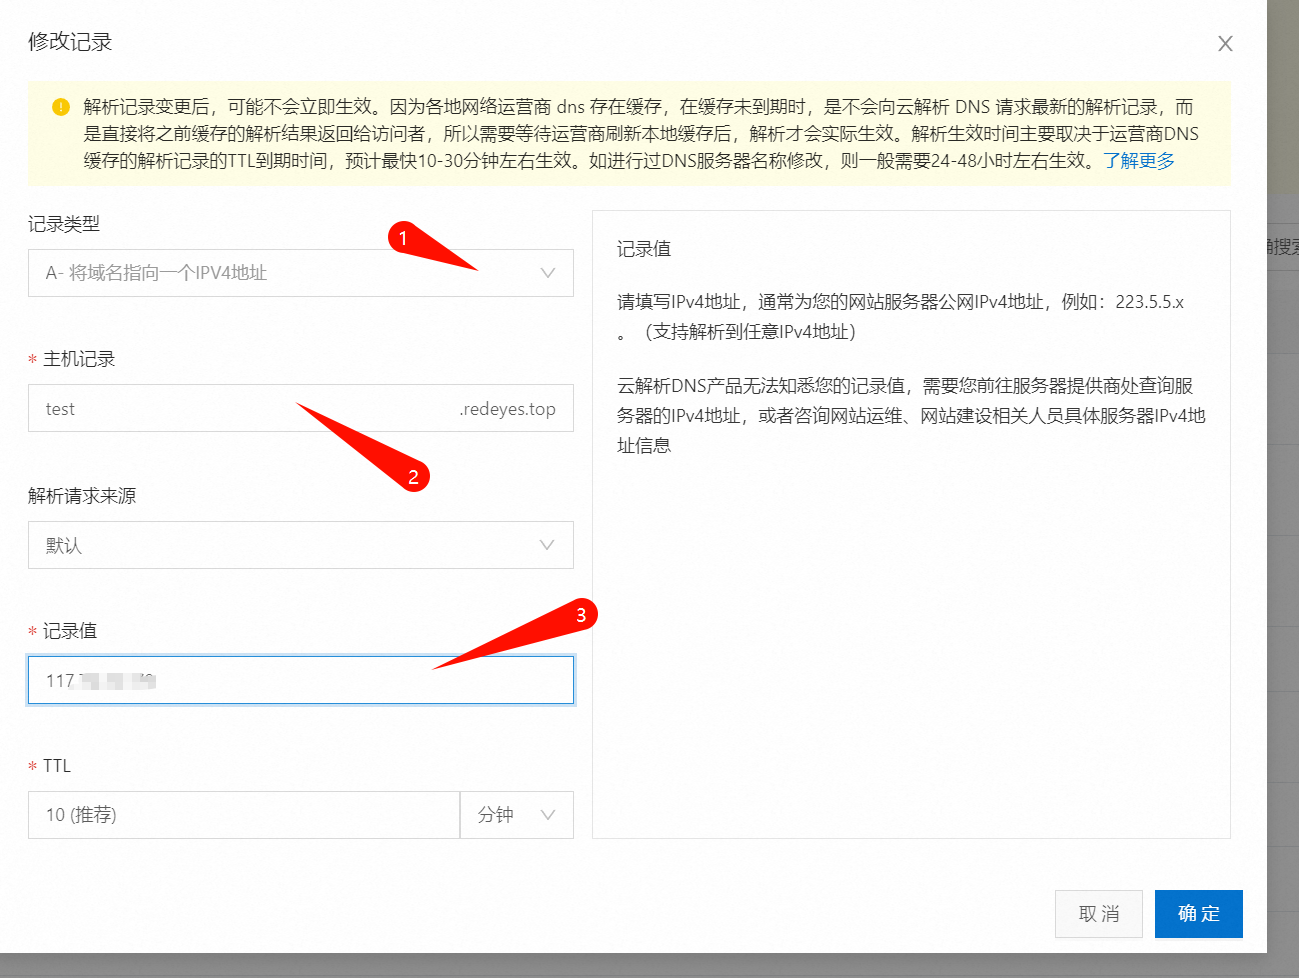The height and width of the screenshot is (978, 1299).
Task: Click the chevron arrow in 记录类型 field
Action: click(x=547, y=273)
